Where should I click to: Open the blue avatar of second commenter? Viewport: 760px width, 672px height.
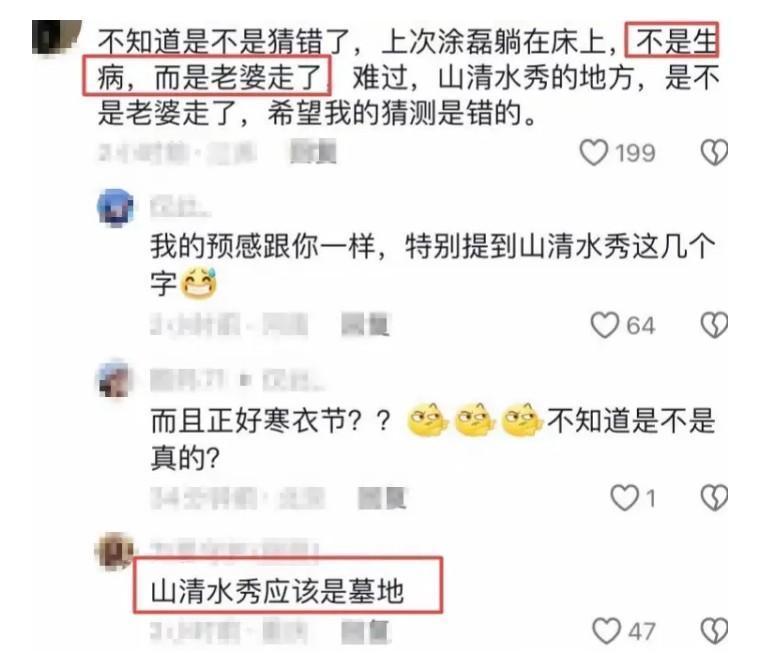click(115, 208)
